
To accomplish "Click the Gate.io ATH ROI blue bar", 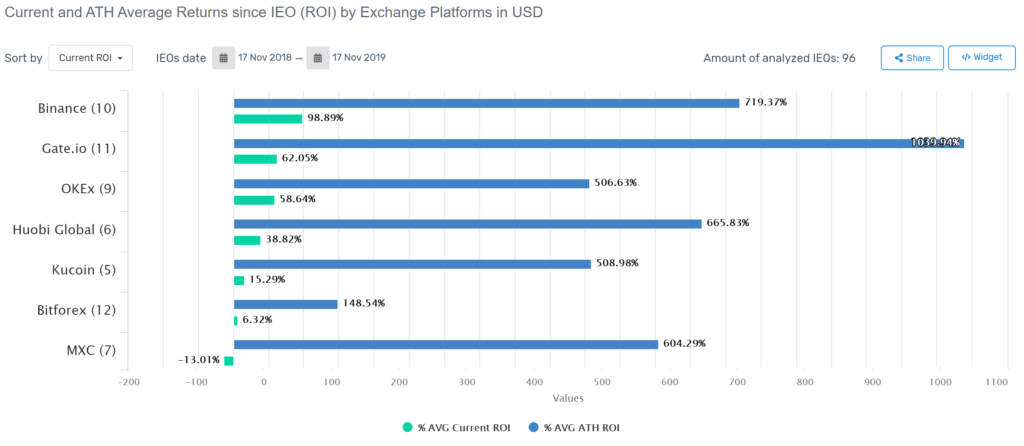I will tap(599, 143).
